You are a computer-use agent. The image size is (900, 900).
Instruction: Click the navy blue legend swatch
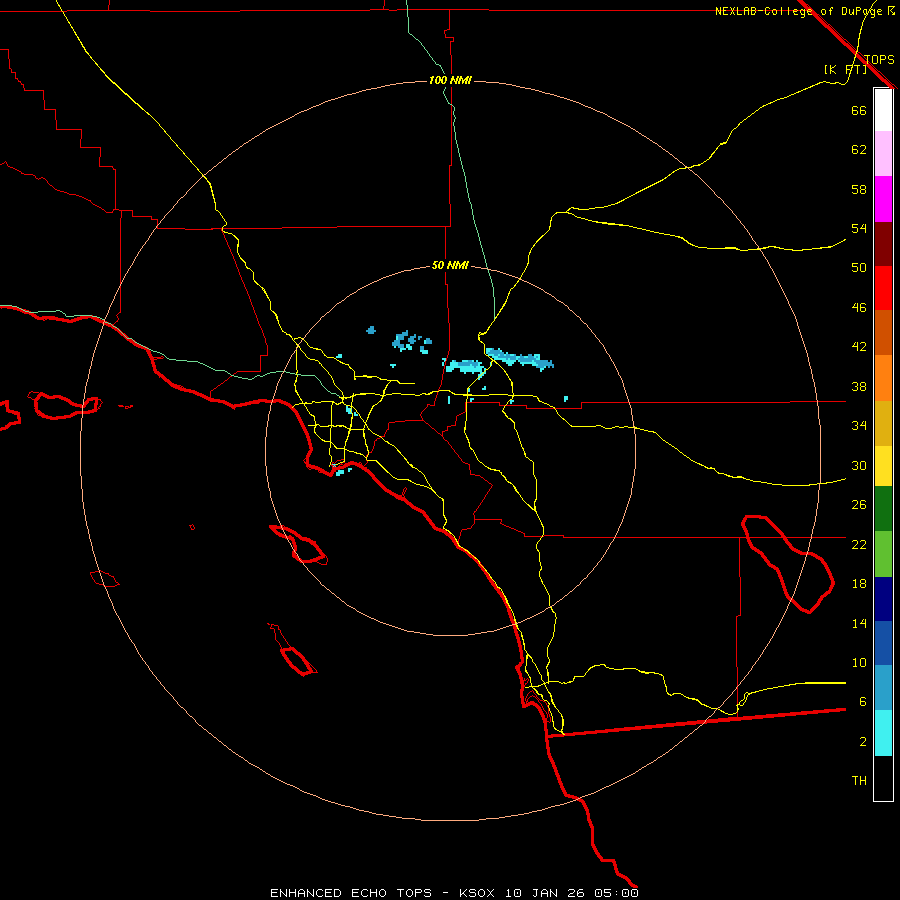[x=883, y=599]
